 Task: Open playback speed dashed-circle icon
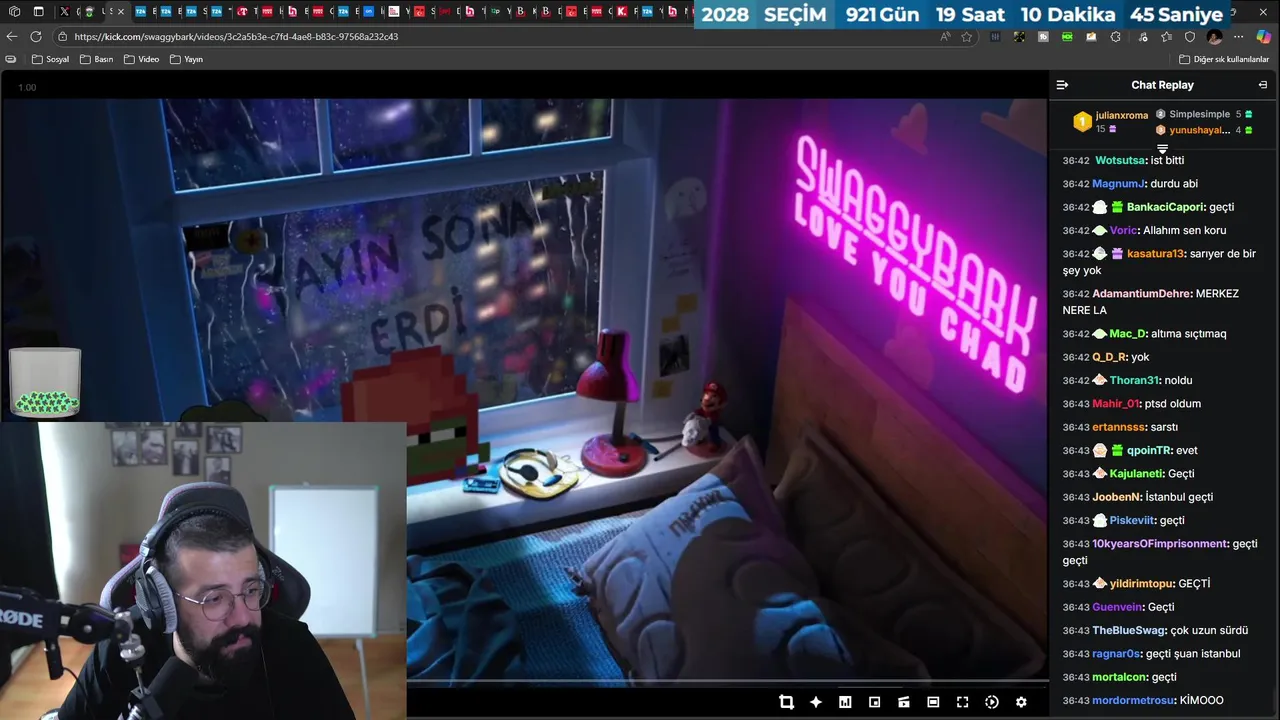992,702
